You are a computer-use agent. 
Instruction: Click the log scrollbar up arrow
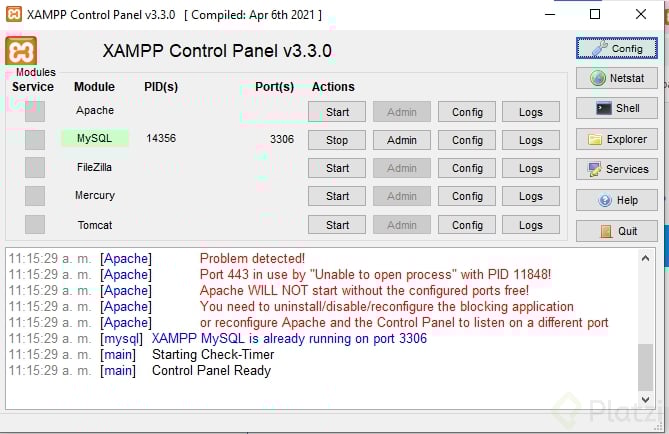pos(646,258)
